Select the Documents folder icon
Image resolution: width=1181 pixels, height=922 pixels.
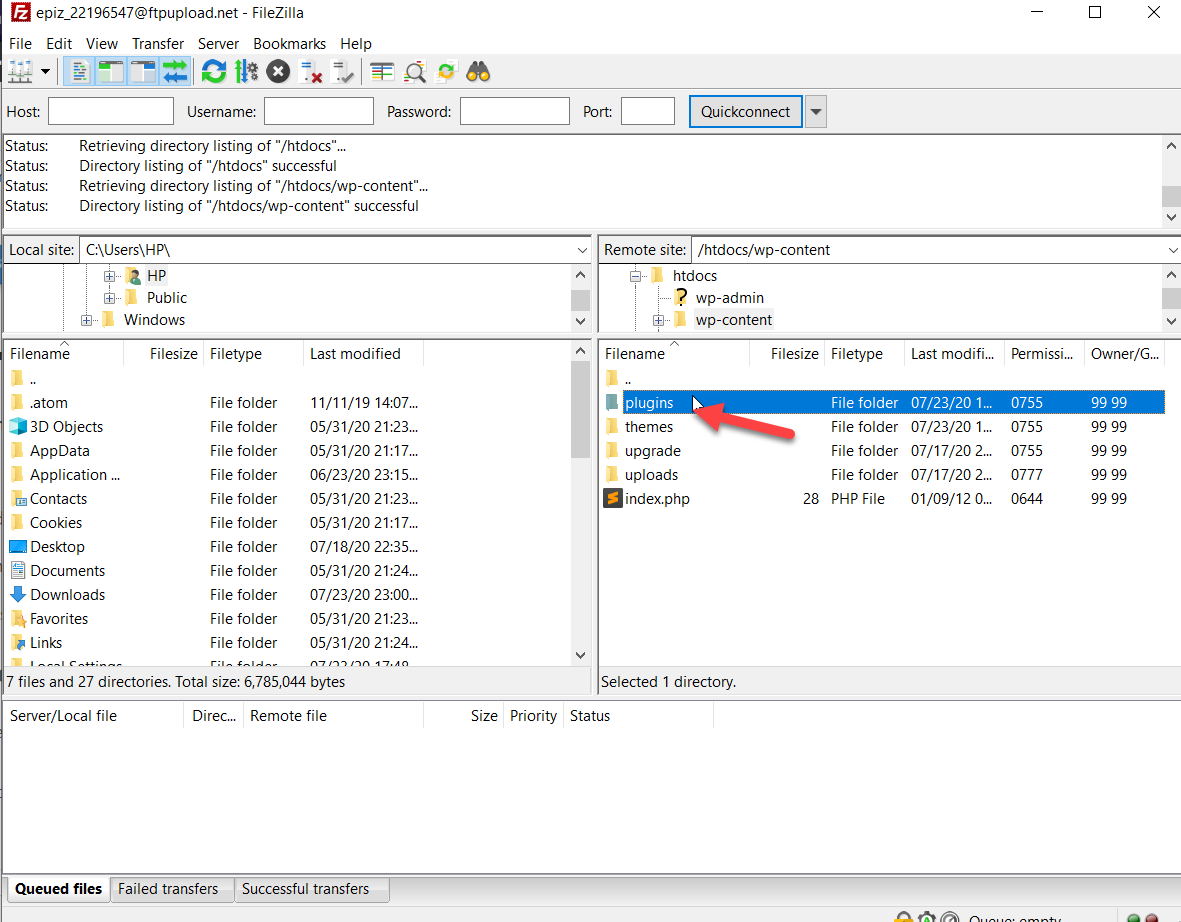pos(18,570)
